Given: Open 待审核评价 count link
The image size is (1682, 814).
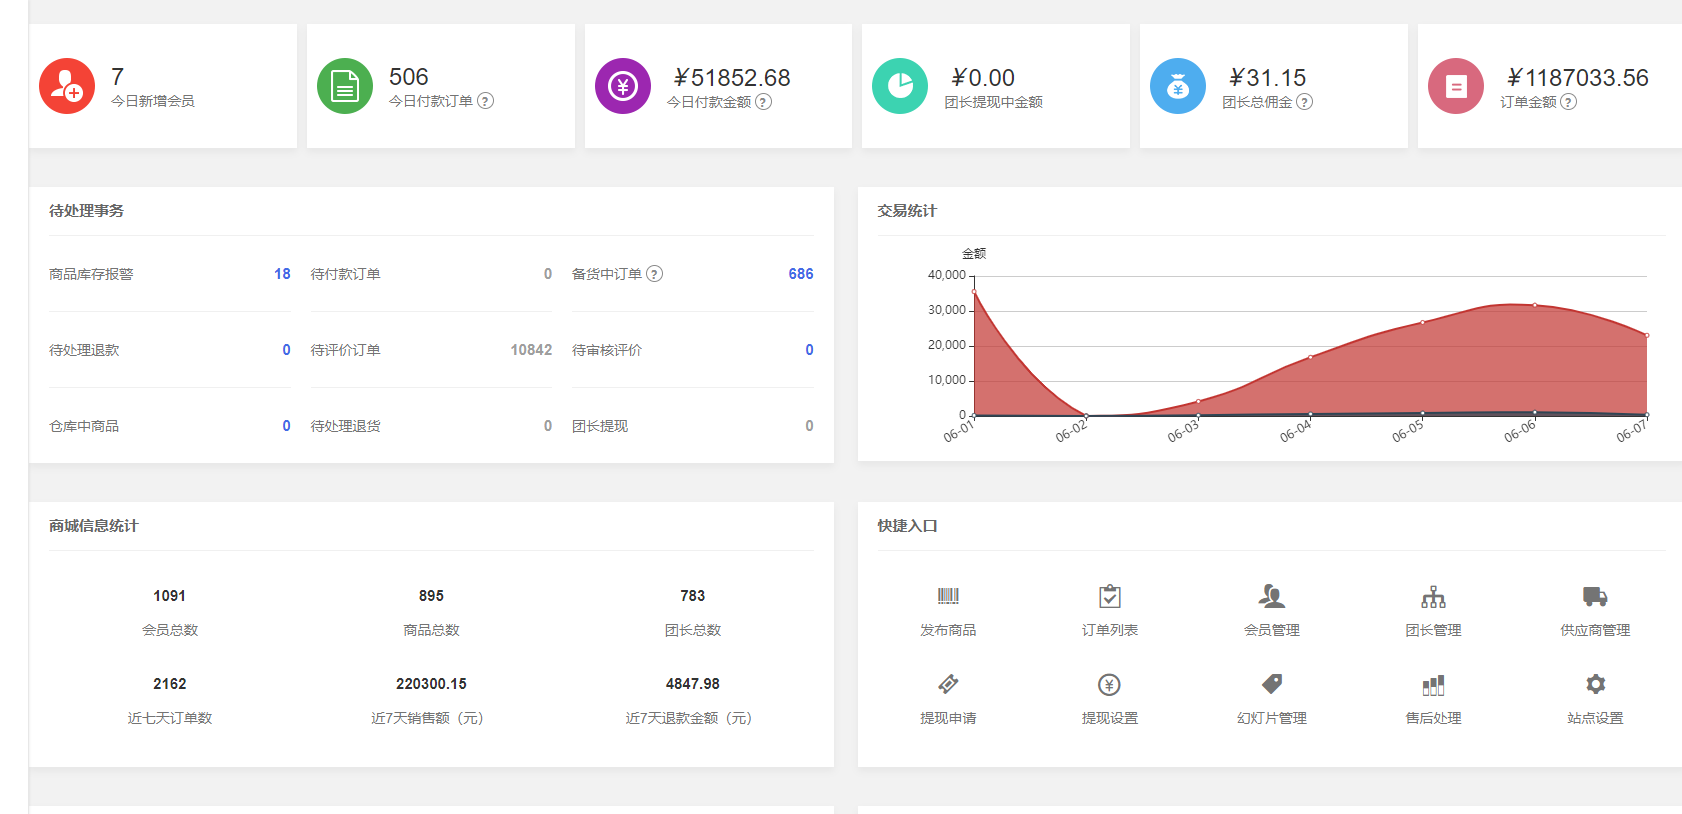Looking at the screenshot, I should pos(810,350).
